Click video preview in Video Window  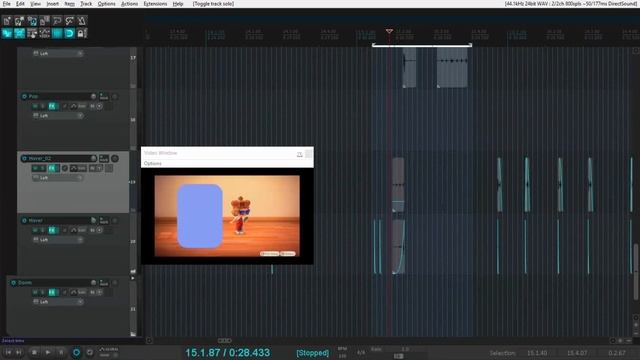pos(227,216)
